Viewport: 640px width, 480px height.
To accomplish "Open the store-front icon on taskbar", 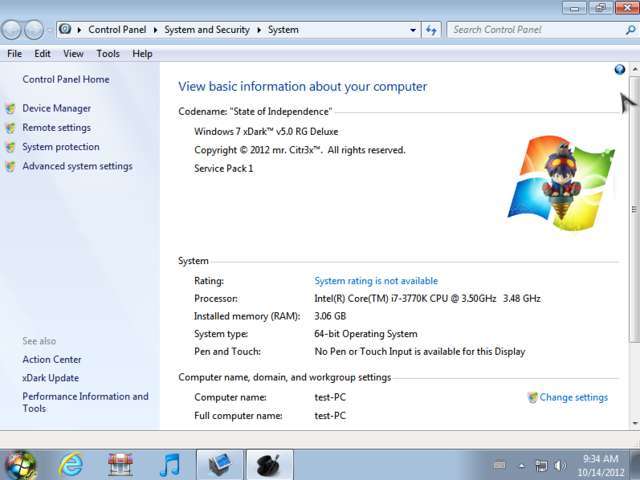I will pos(120,465).
